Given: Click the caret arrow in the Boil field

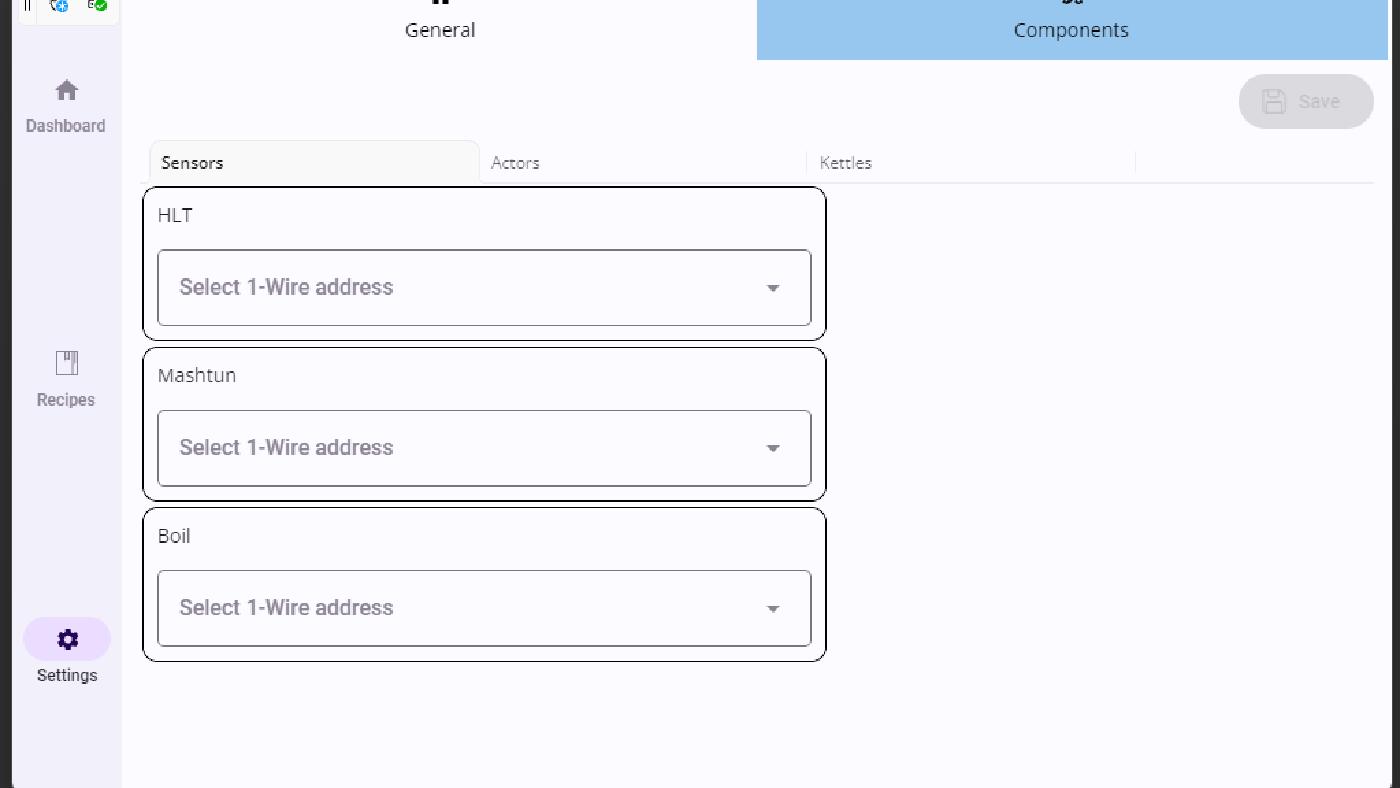Looking at the screenshot, I should coord(773,609).
